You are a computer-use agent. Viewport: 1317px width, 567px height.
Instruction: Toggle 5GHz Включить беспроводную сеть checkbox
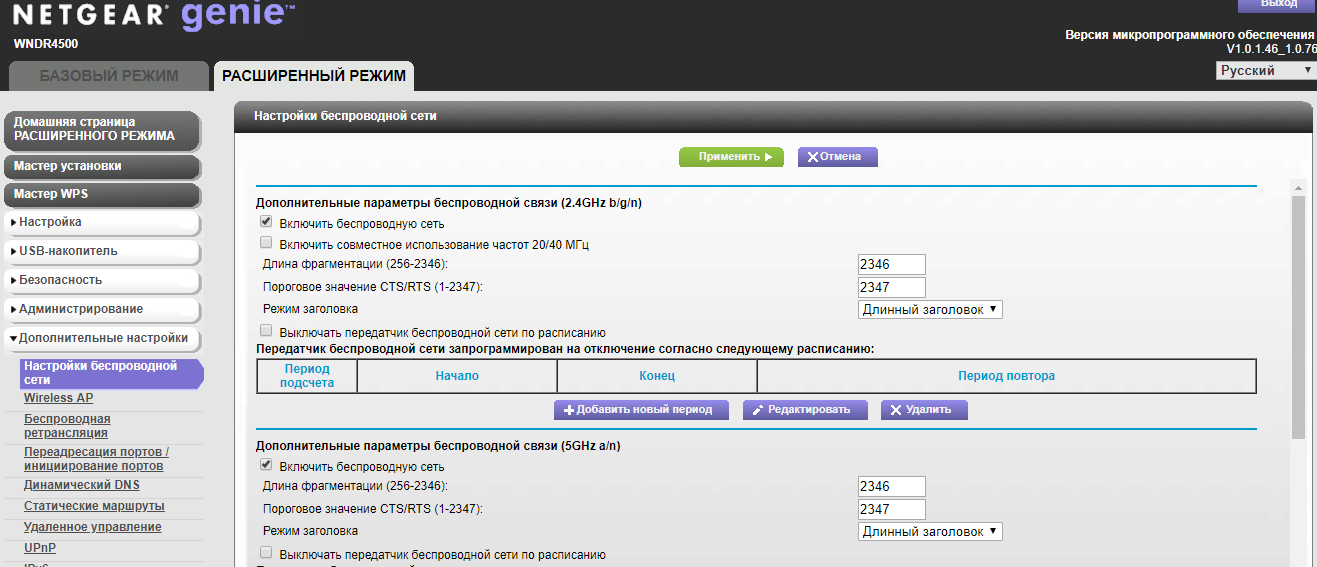[266, 465]
